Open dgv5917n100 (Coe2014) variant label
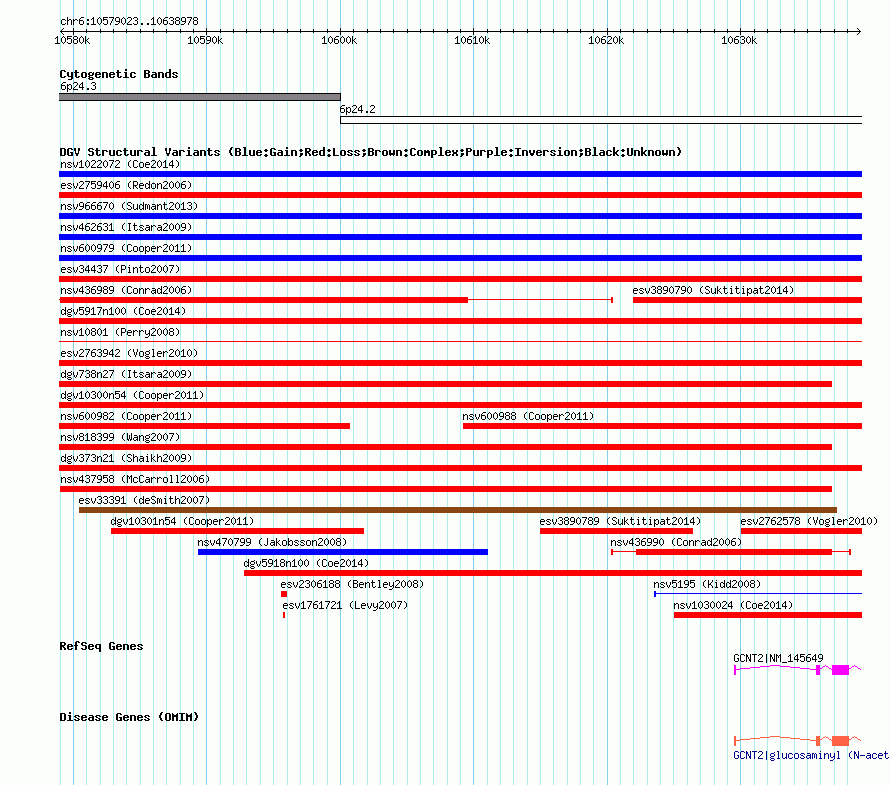This screenshot has width=890, height=785. tap(123, 311)
